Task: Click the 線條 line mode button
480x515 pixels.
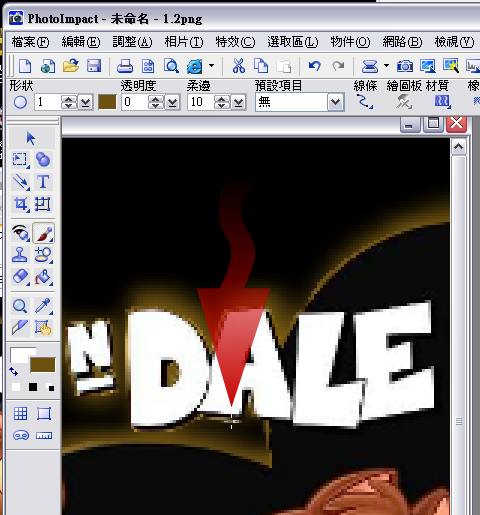Action: point(365,101)
